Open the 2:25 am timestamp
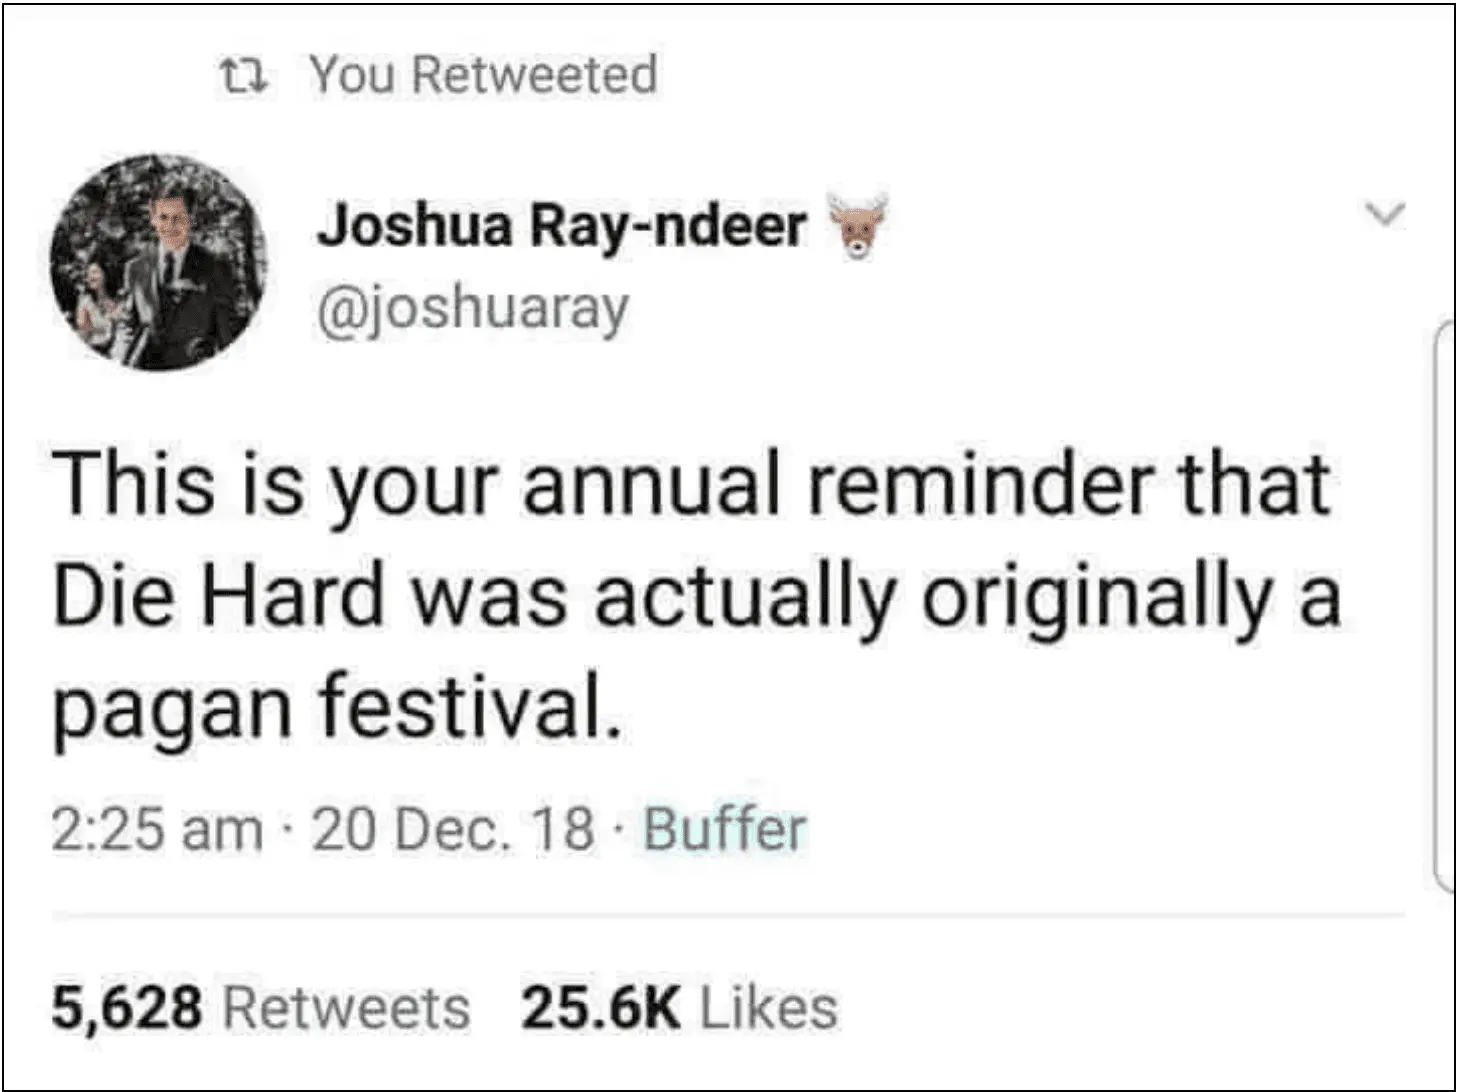Screen dimensions: 1458x1092 click(157, 830)
